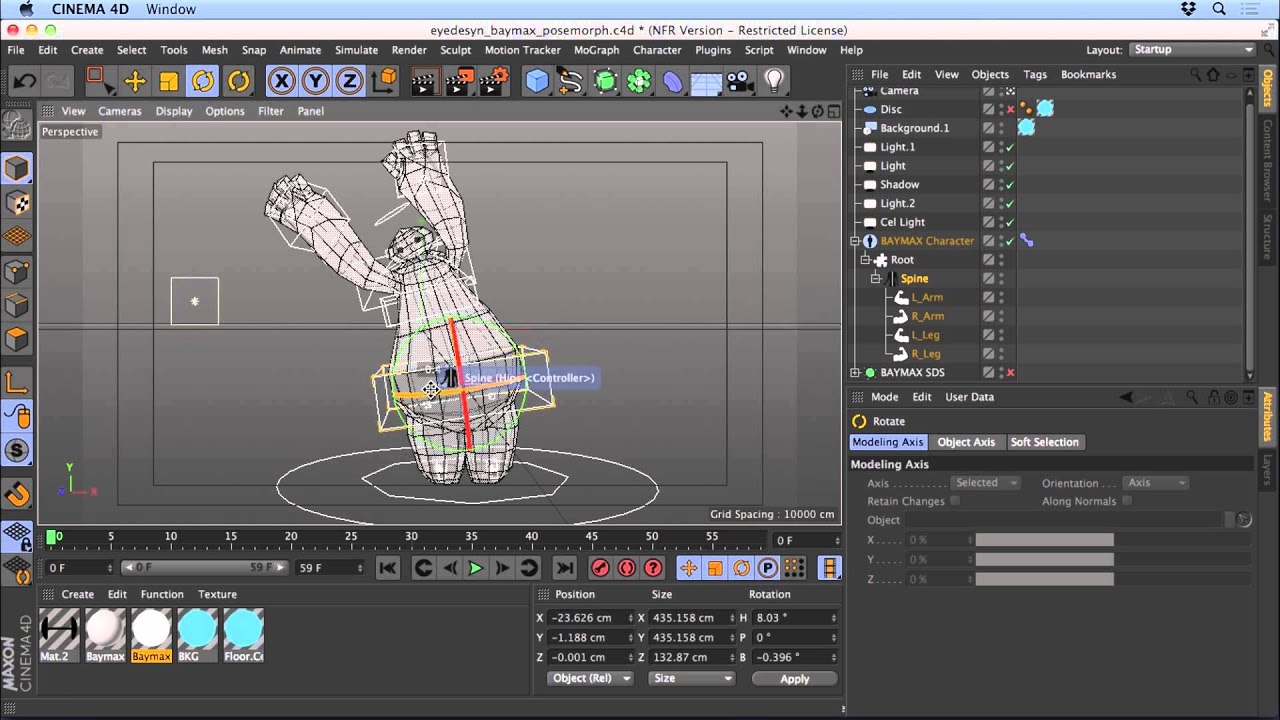Collapse the Spine object children
Image resolution: width=1280 pixels, height=720 pixels.
tap(876, 279)
